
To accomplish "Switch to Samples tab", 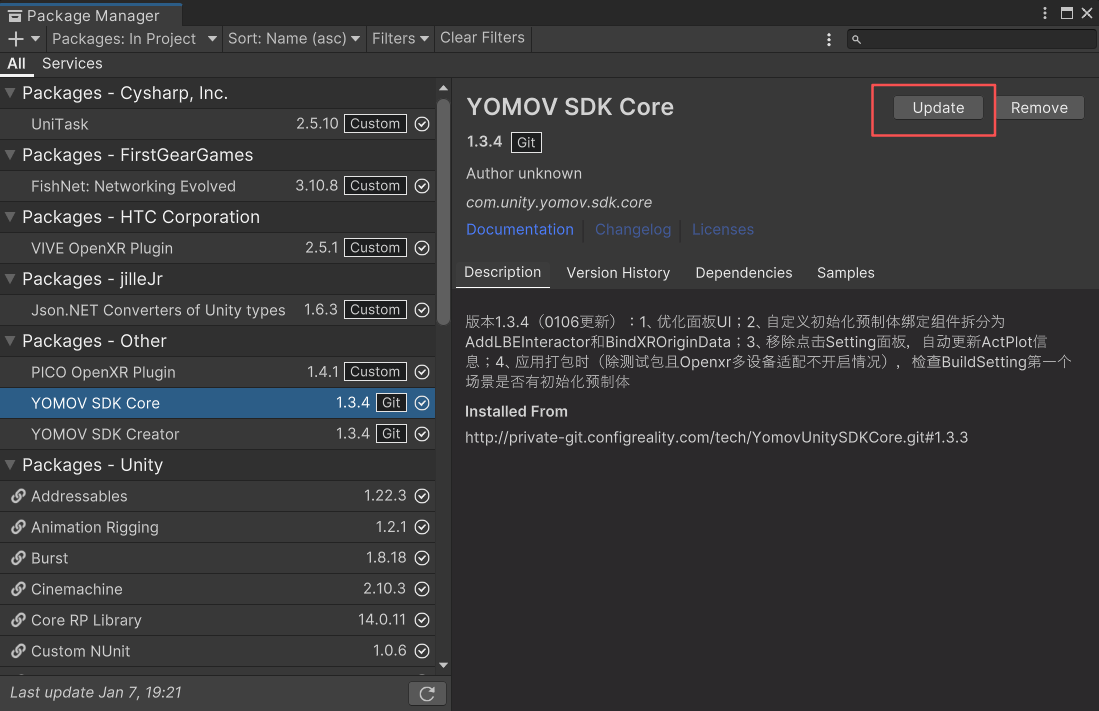I will (845, 273).
